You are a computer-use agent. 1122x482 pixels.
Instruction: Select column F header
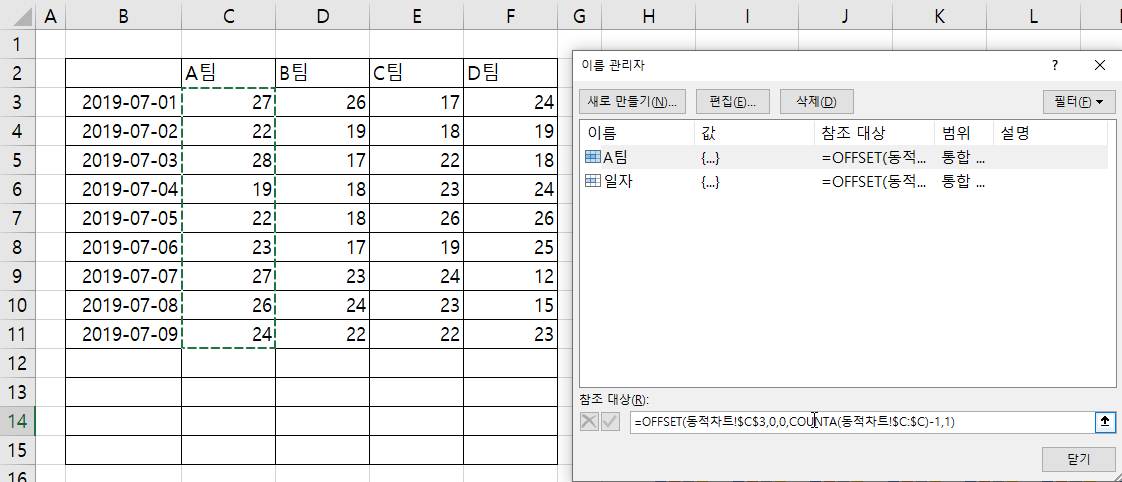tap(510, 17)
